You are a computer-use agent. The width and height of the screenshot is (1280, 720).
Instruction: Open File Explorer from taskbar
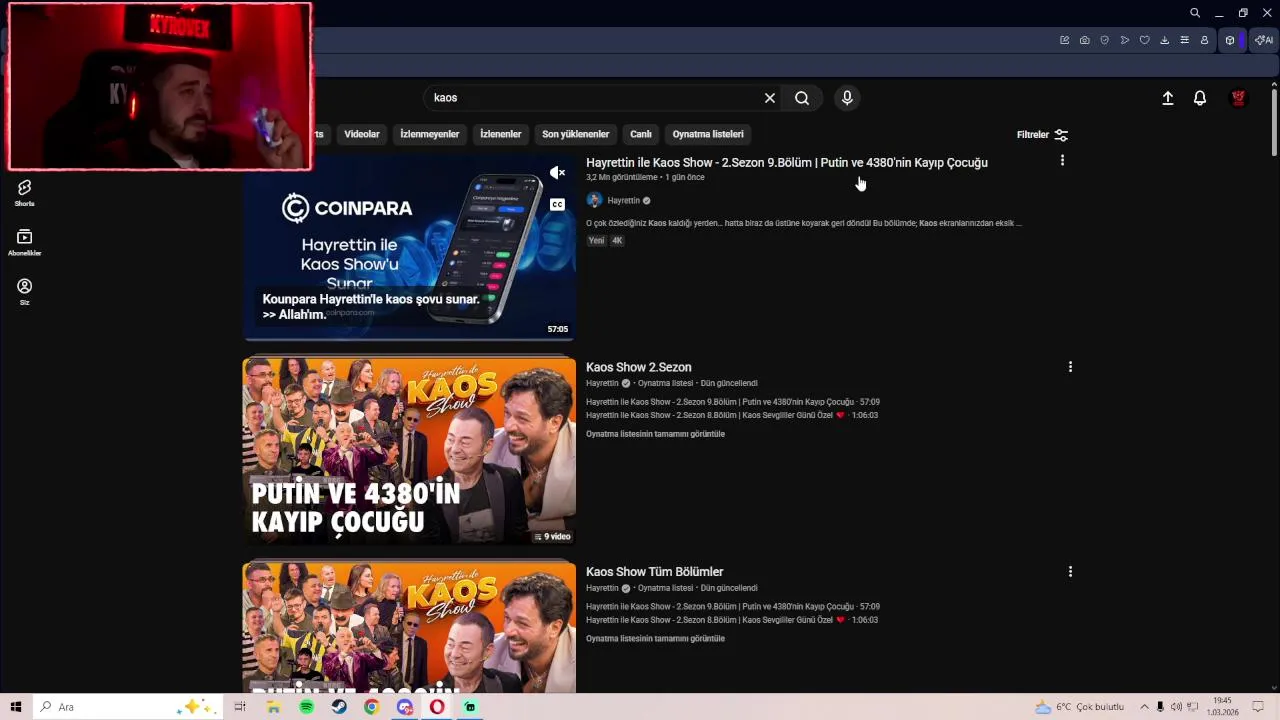click(273, 707)
